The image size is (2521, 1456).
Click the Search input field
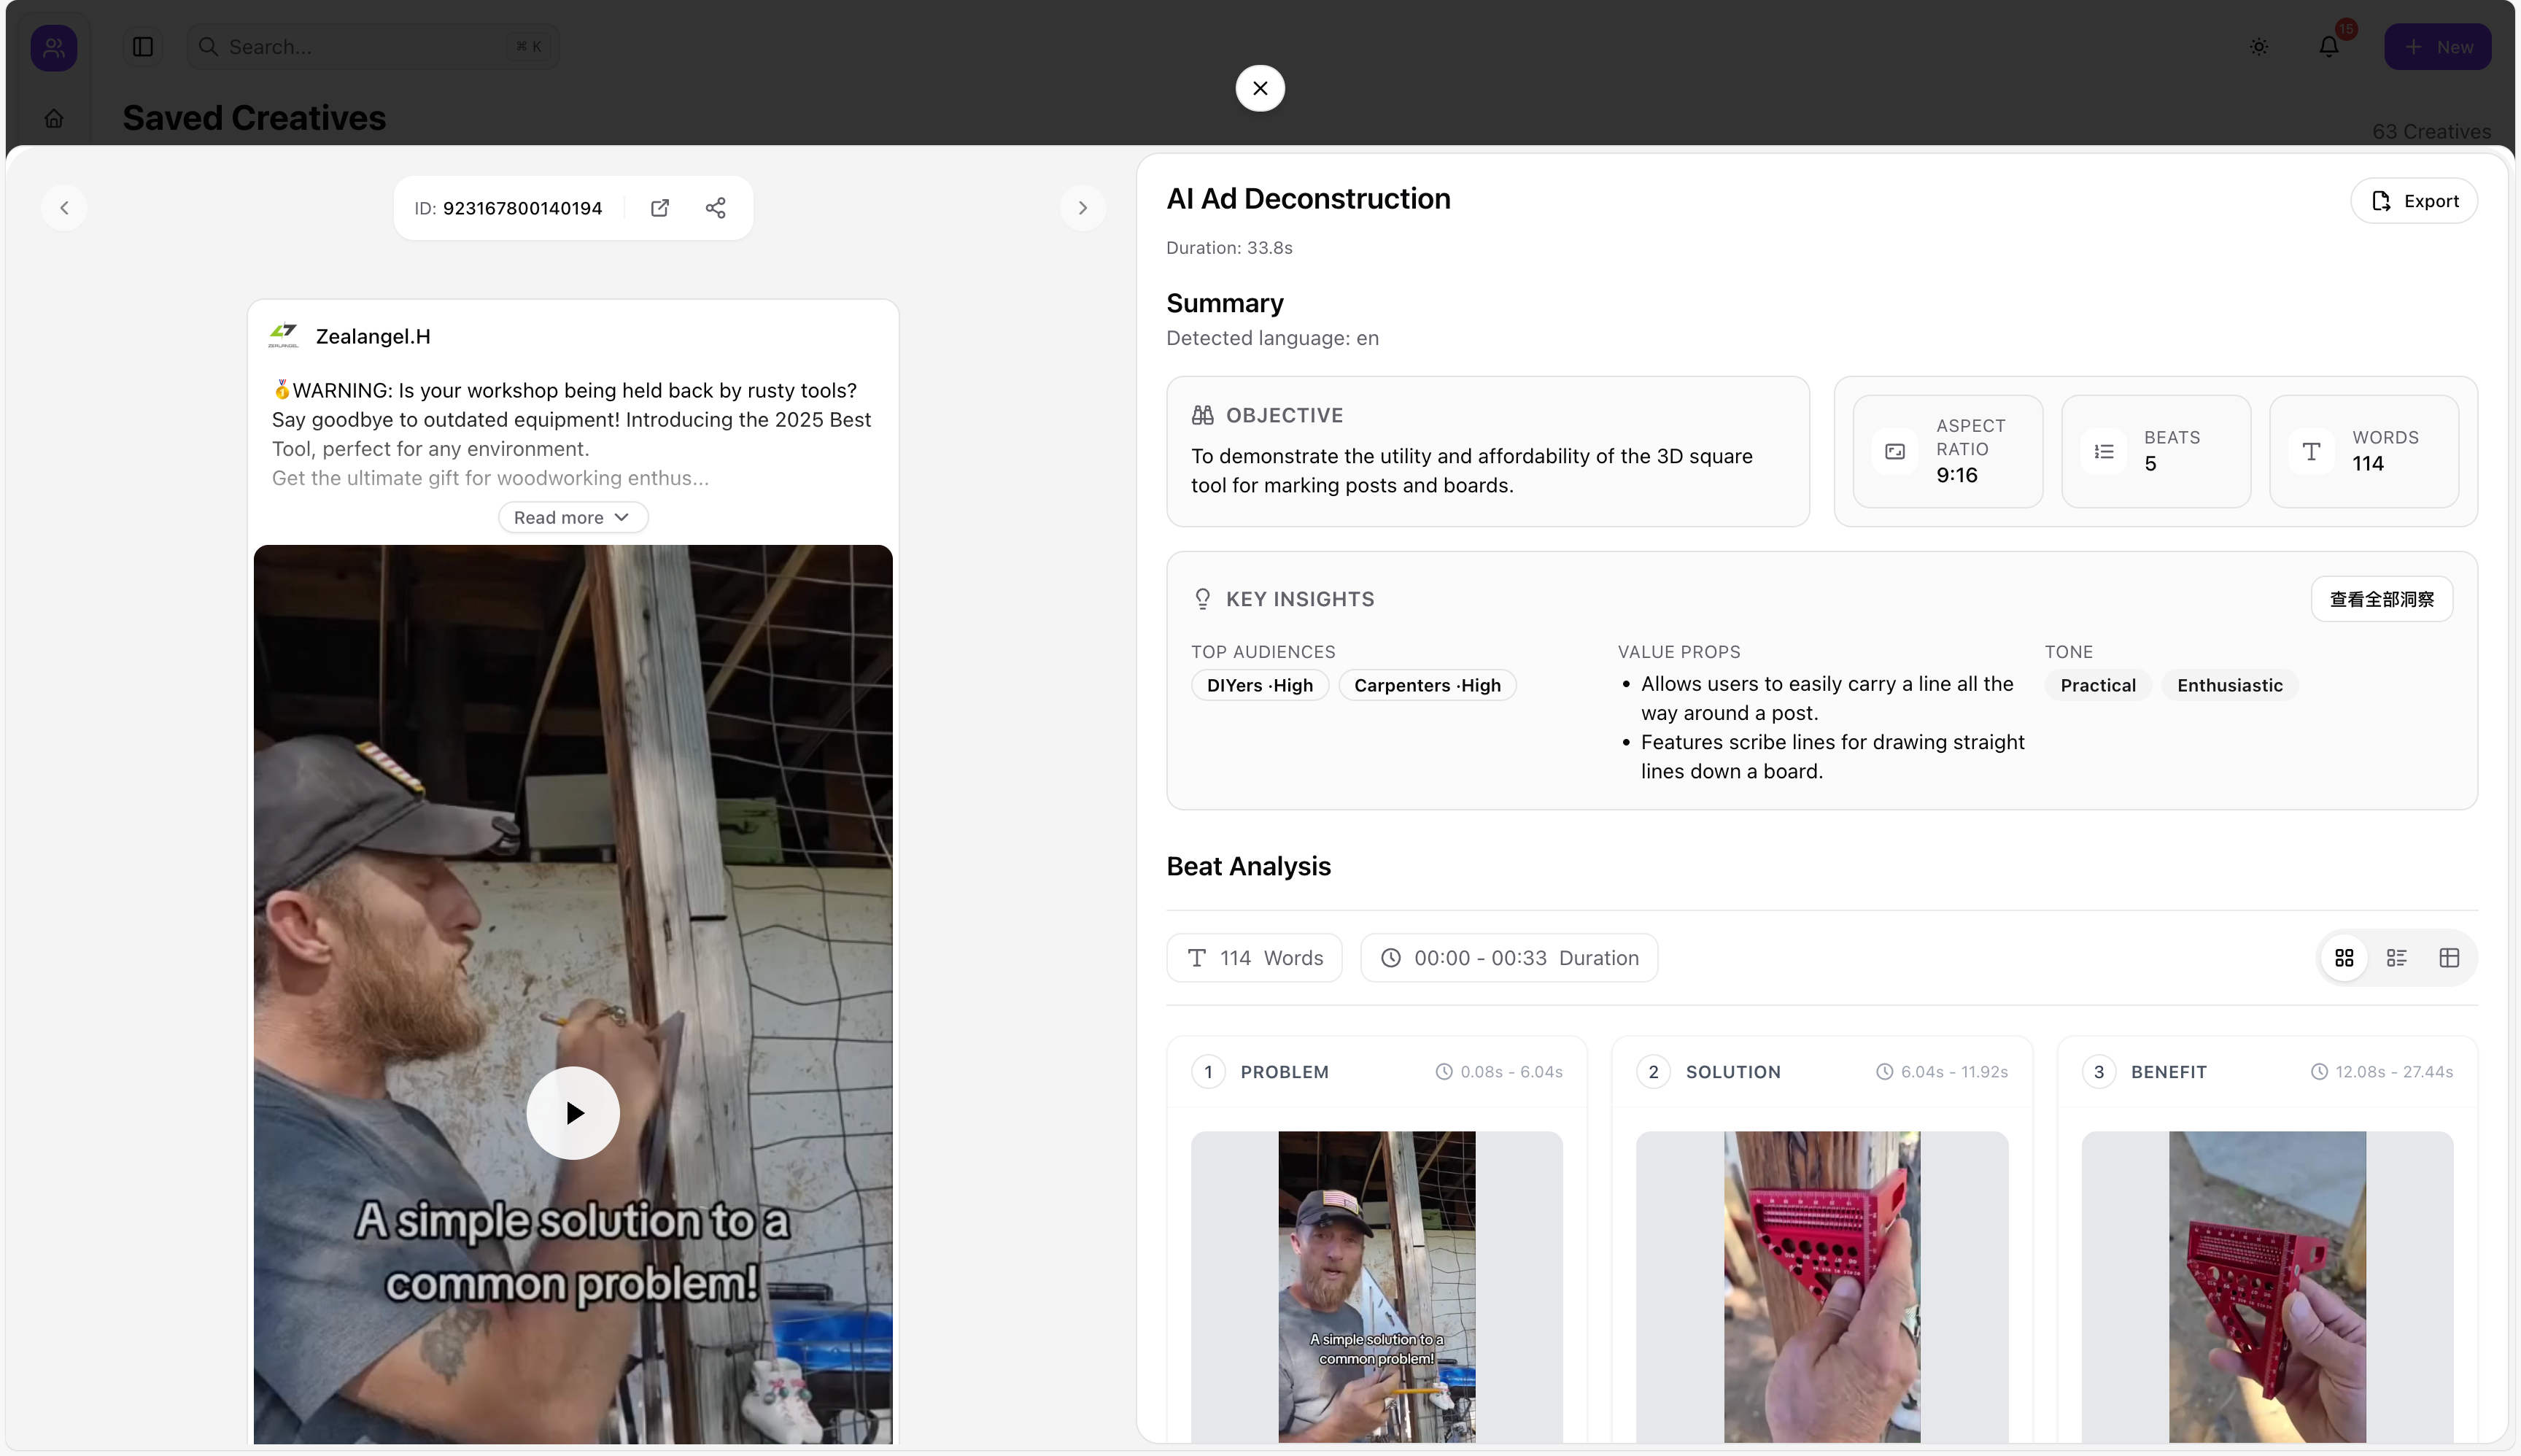370,47
